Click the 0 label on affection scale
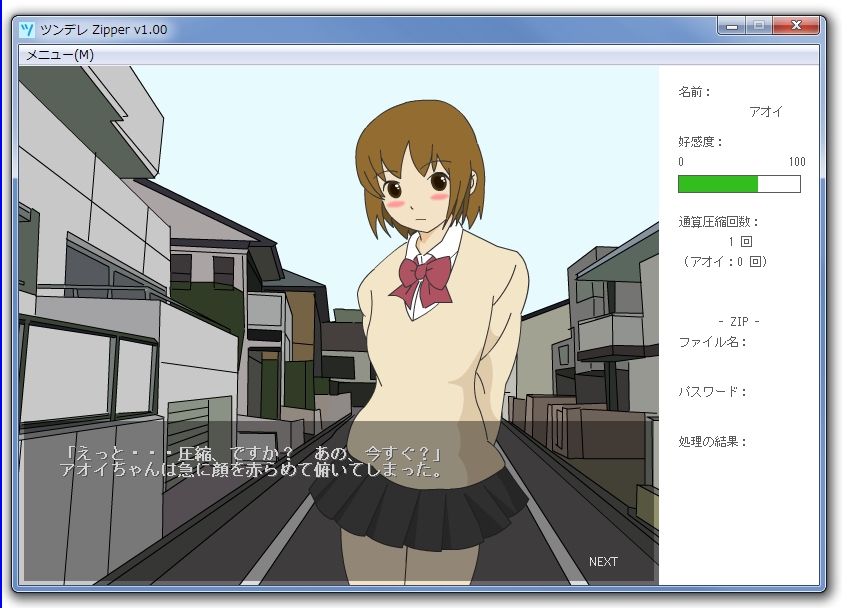Image resolution: width=842 pixels, height=608 pixels. (x=681, y=163)
